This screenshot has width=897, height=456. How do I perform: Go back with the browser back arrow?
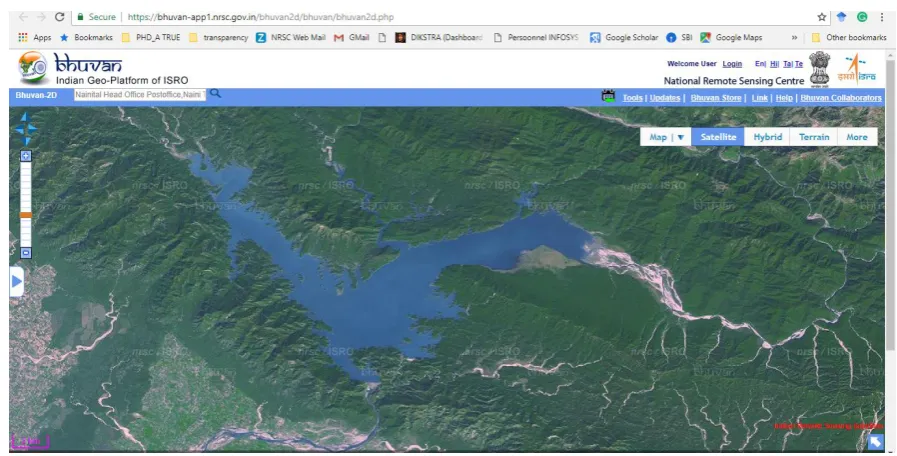pos(23,17)
